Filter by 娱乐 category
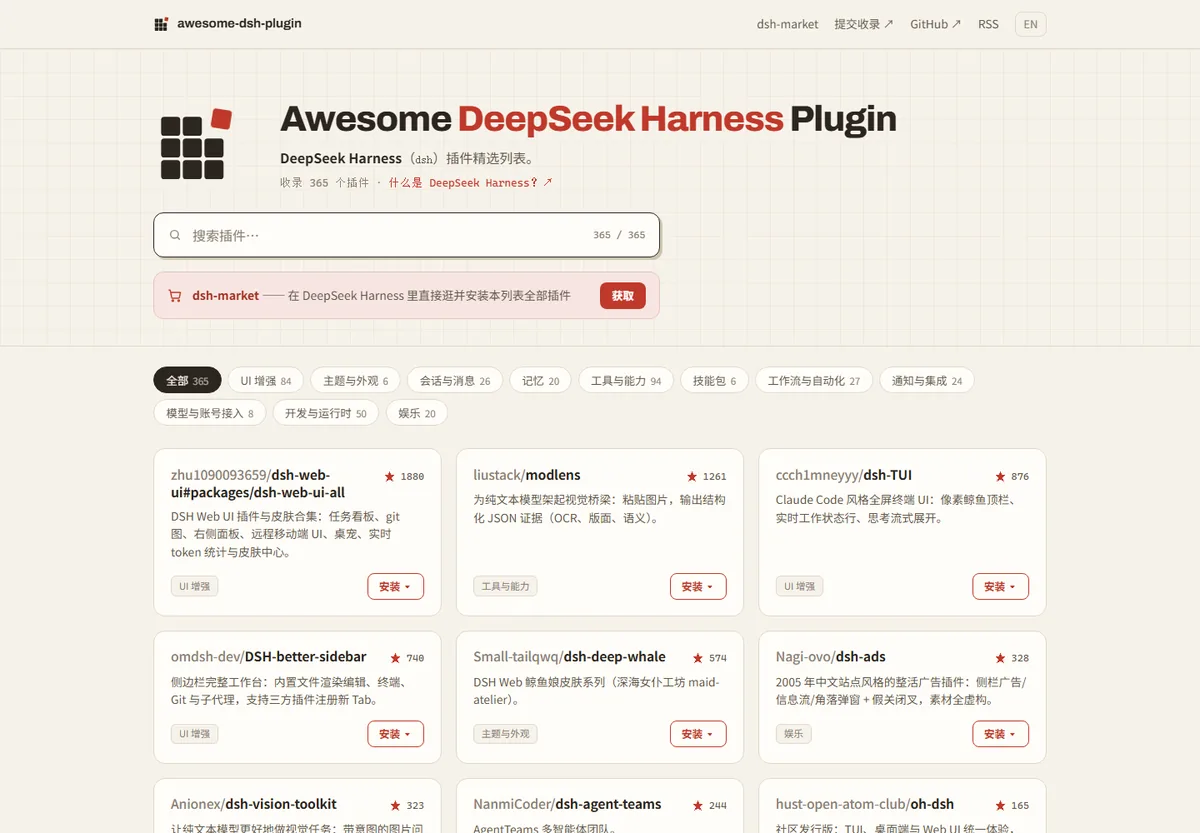1200x833 pixels. coord(417,413)
